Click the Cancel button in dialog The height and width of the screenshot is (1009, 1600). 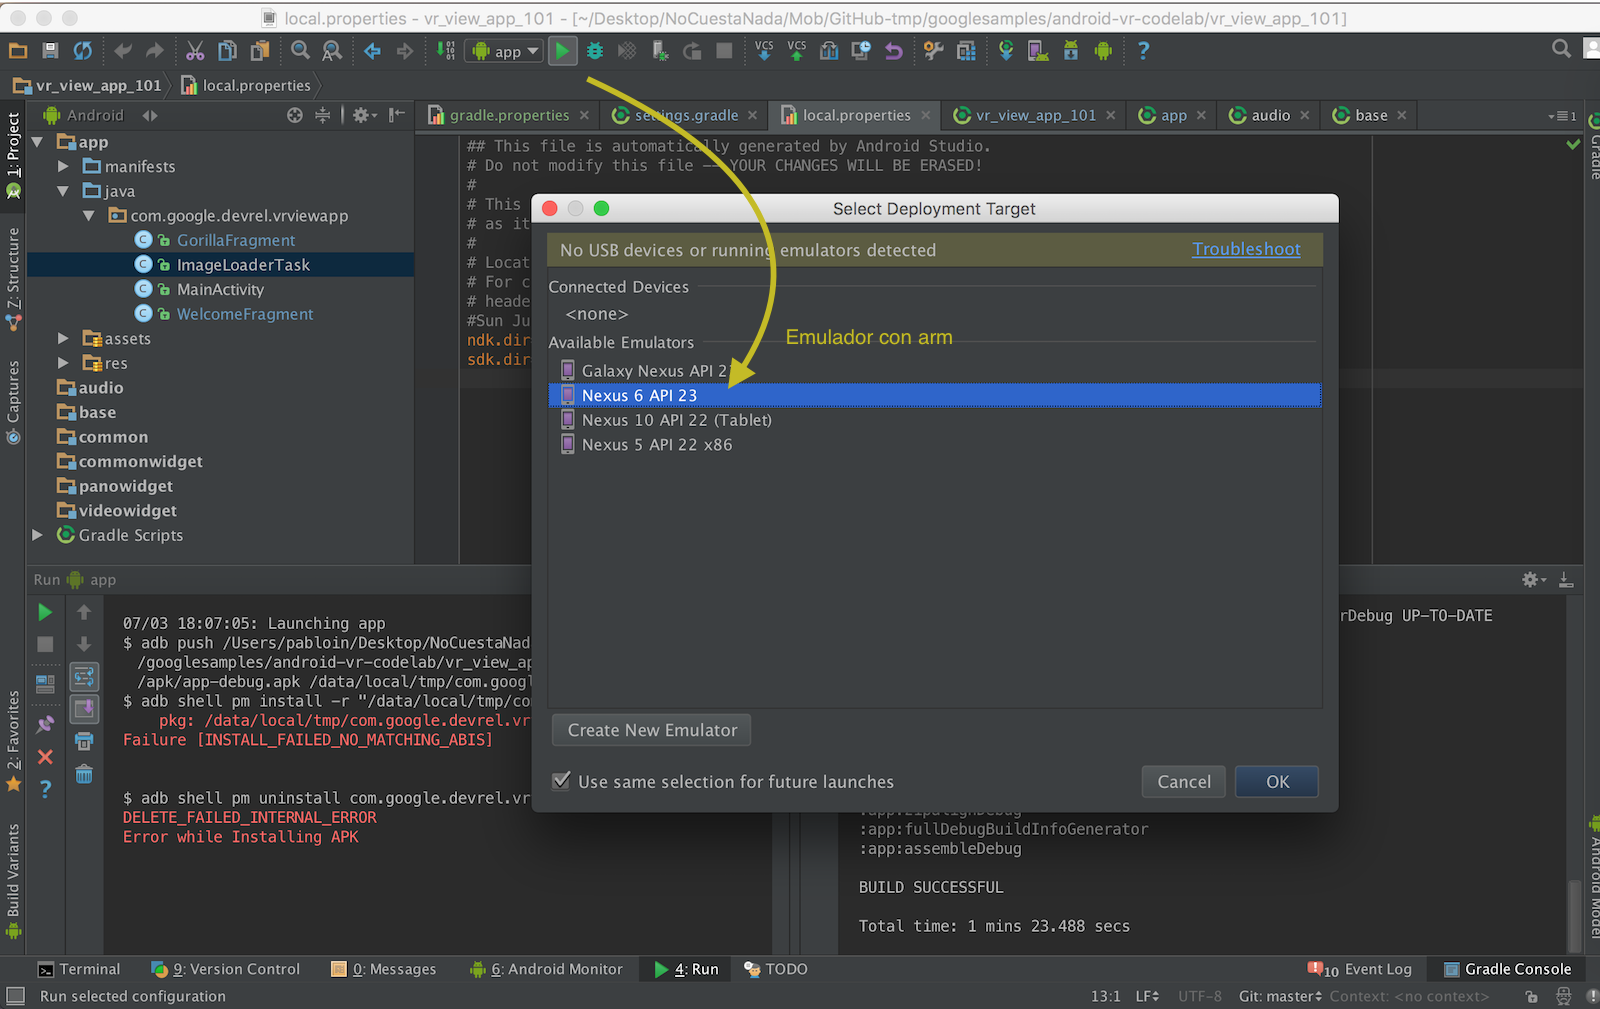pos(1184,782)
